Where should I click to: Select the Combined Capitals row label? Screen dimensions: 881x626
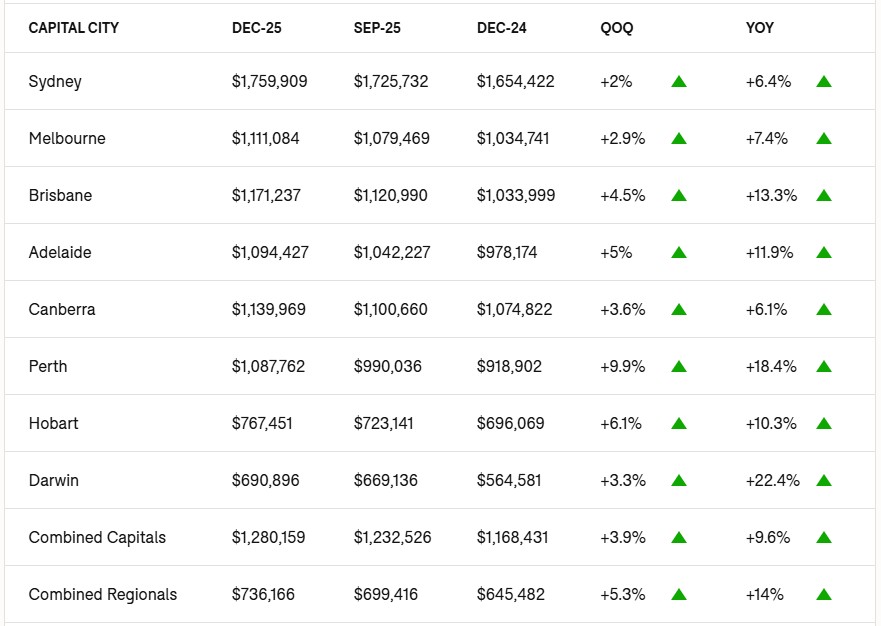97,538
